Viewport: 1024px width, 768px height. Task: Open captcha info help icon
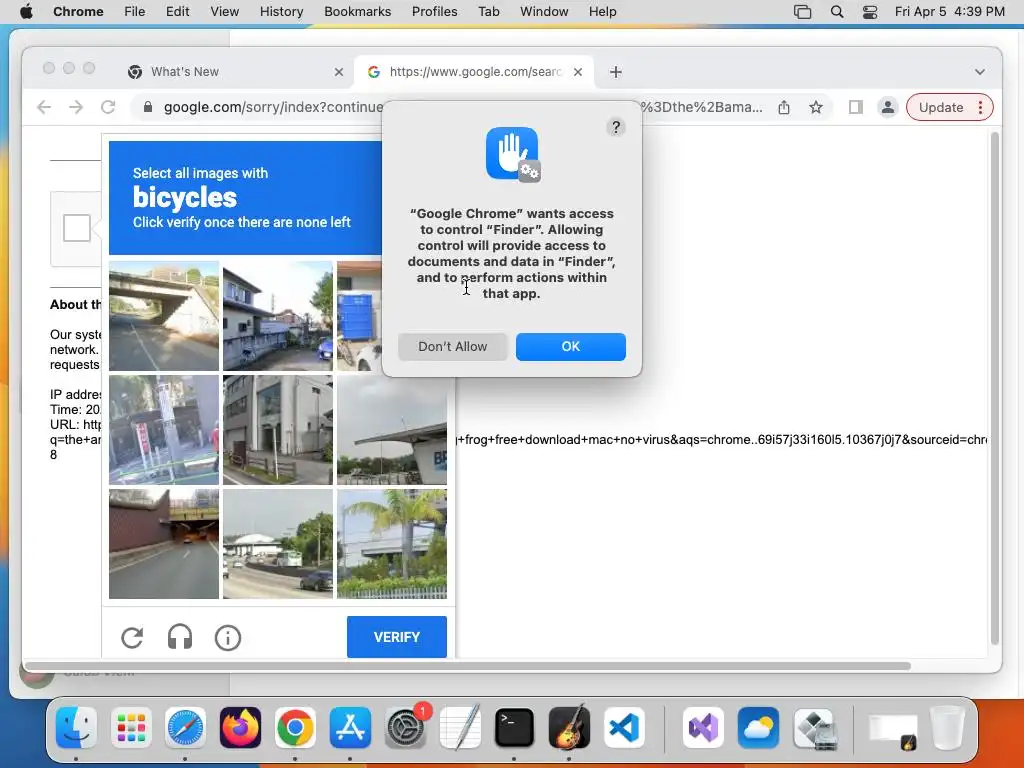[228, 637]
